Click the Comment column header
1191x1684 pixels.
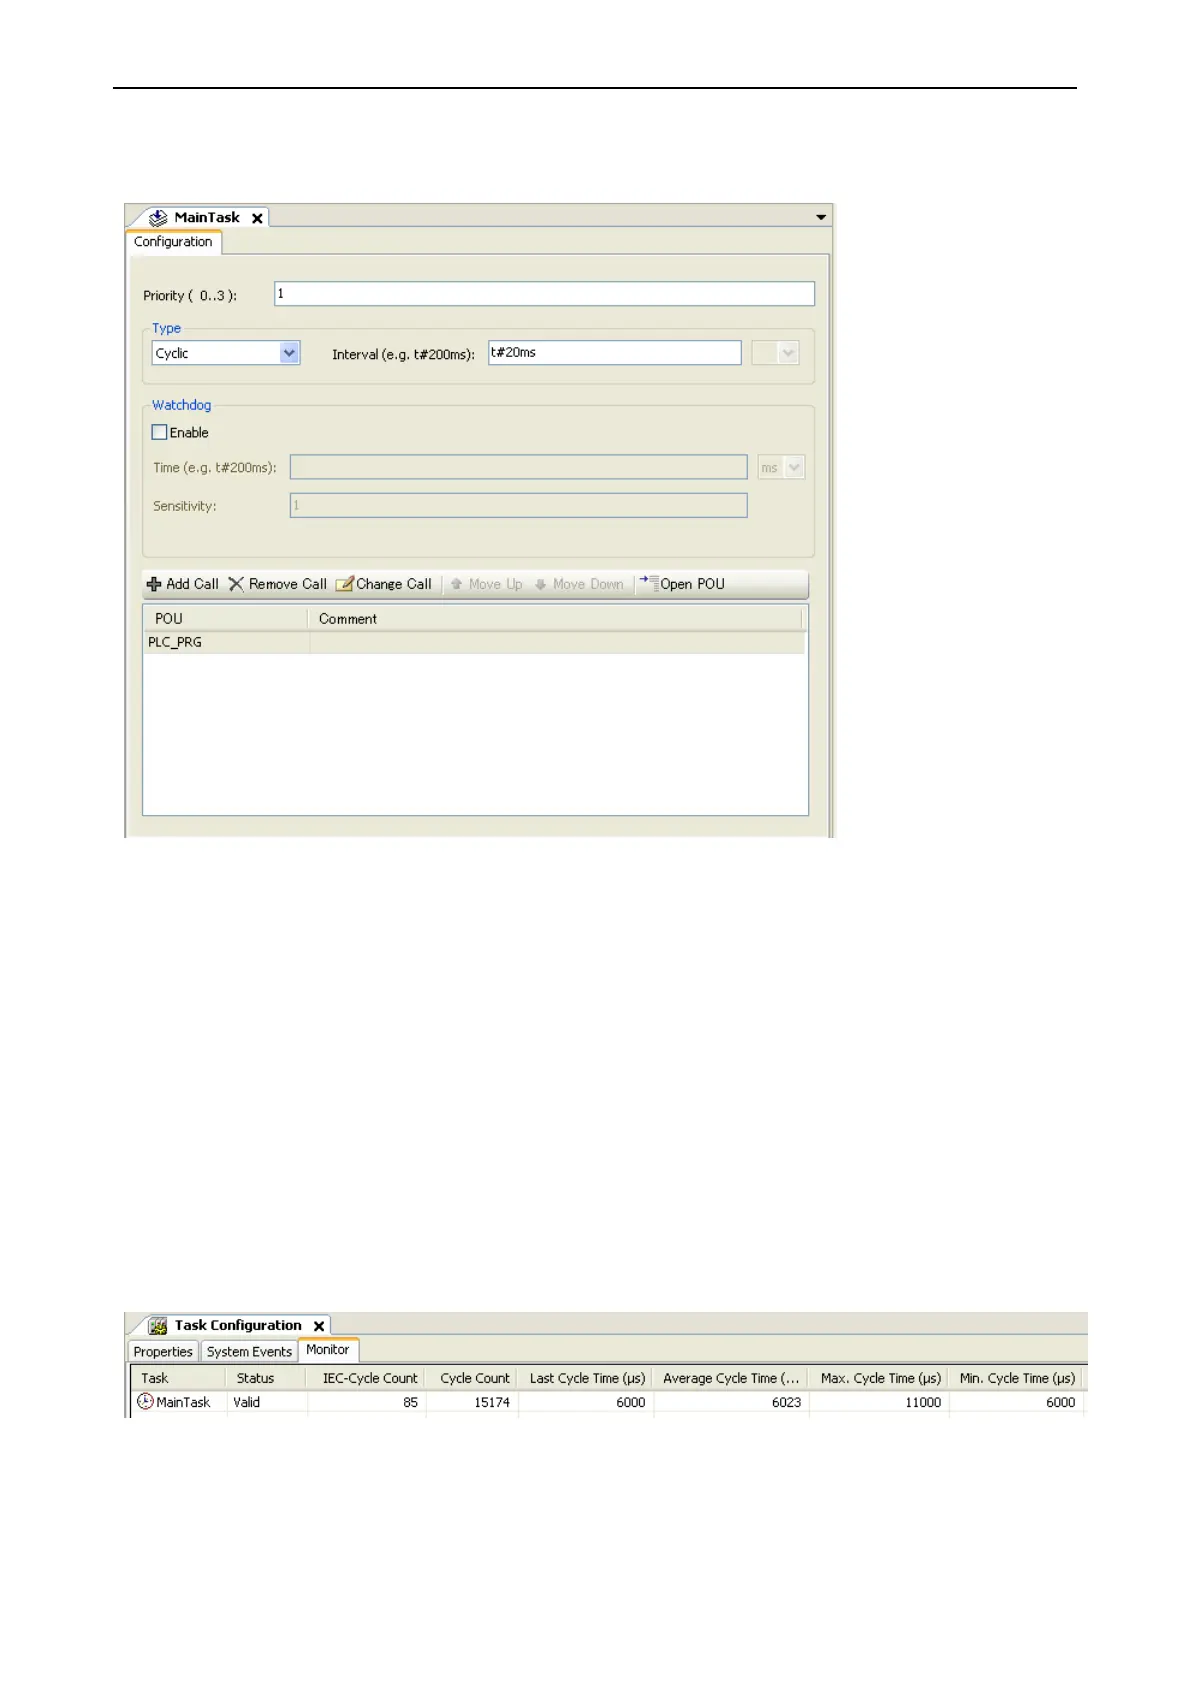click(556, 619)
